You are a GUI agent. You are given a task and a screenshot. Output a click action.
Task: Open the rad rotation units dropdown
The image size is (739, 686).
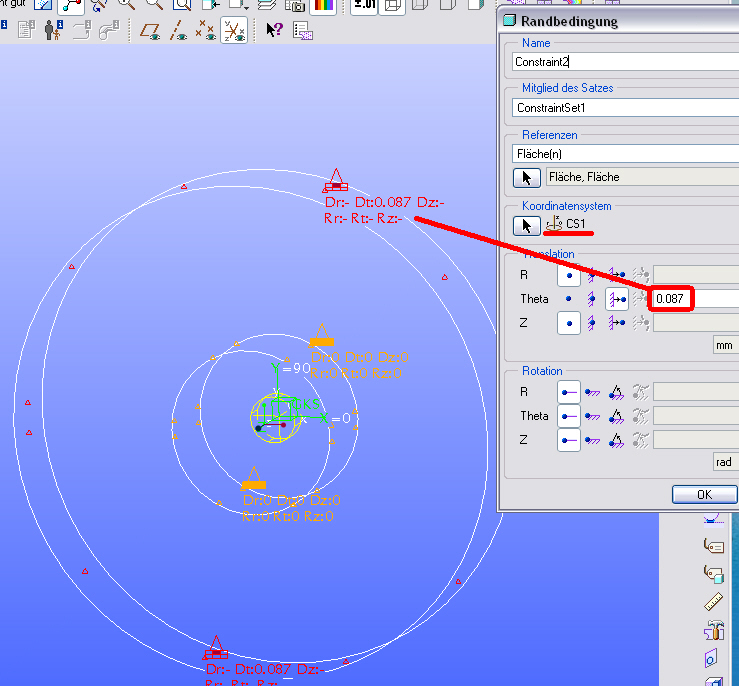726,462
